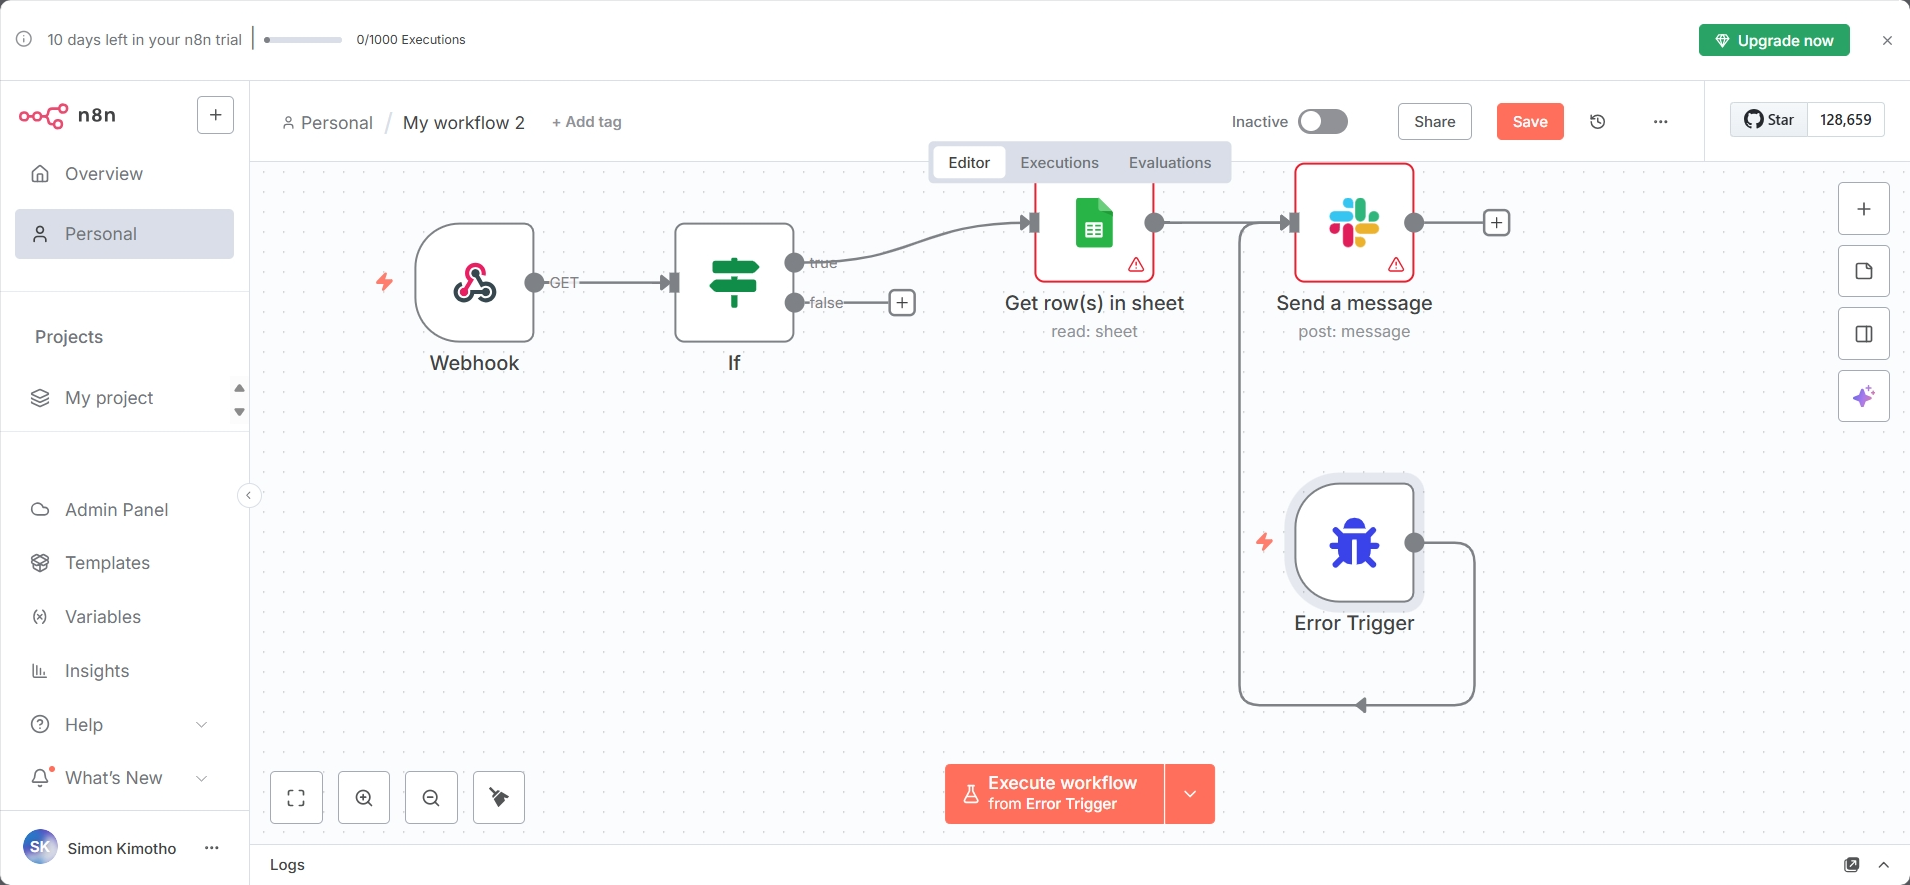This screenshot has height=885, width=1910.
Task: Open Variables page
Action: click(x=124, y=617)
